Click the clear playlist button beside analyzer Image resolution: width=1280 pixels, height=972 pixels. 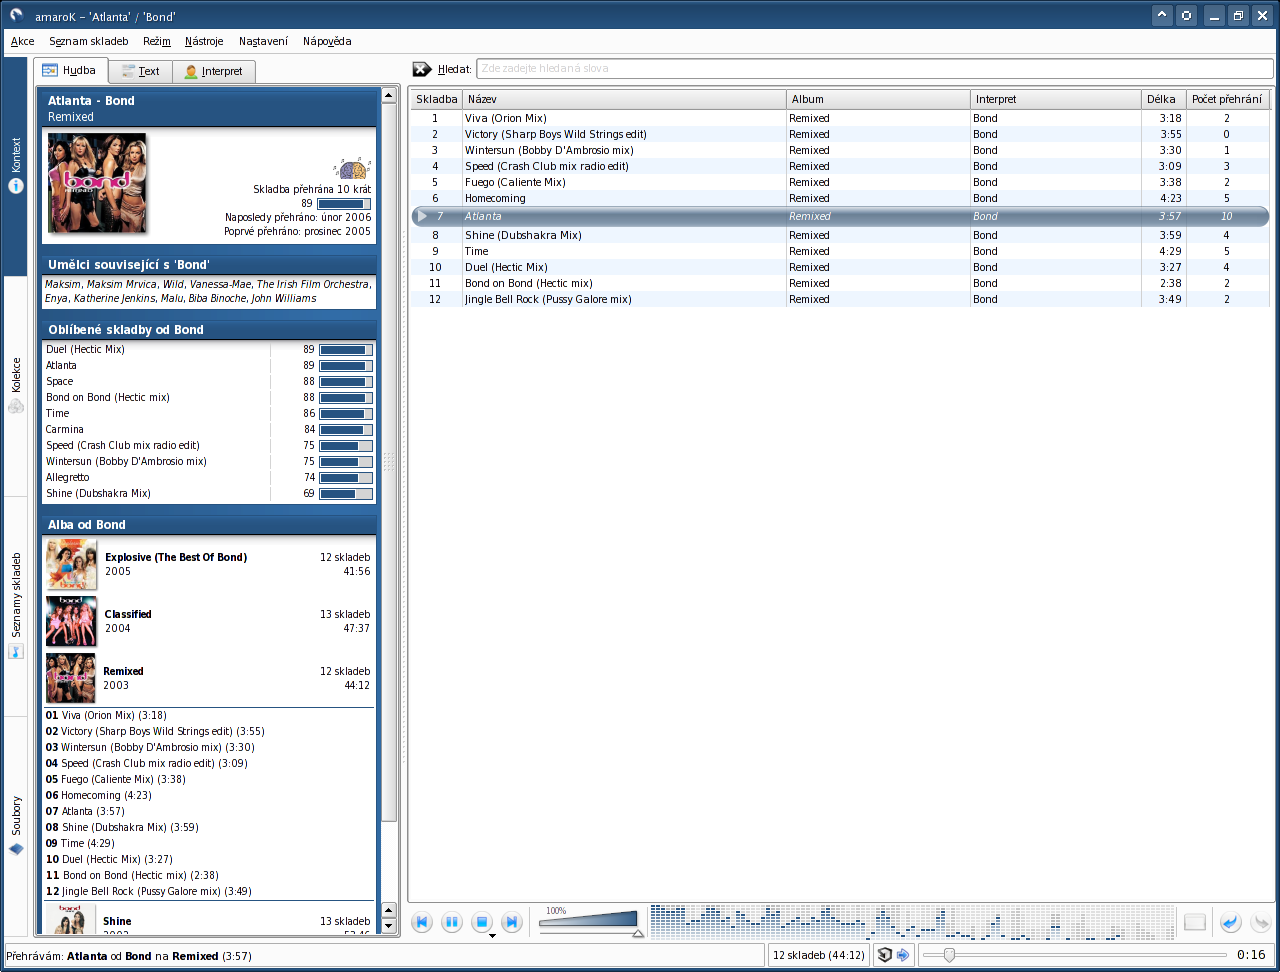pyautogui.click(x=1195, y=922)
